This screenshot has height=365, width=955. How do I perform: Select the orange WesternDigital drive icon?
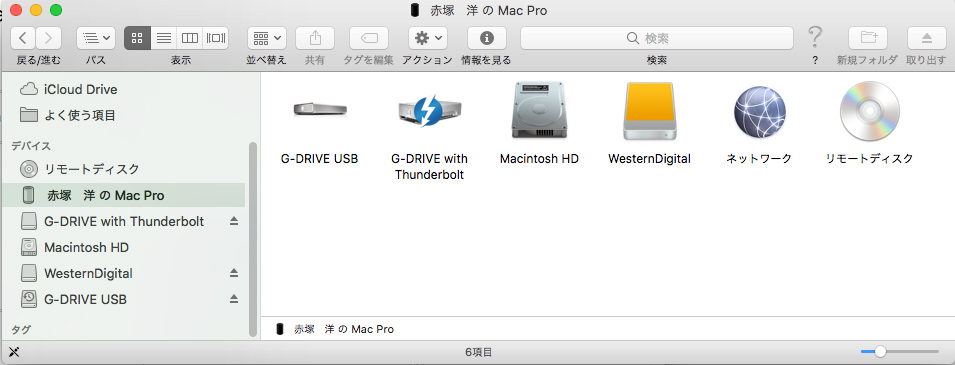(x=649, y=112)
